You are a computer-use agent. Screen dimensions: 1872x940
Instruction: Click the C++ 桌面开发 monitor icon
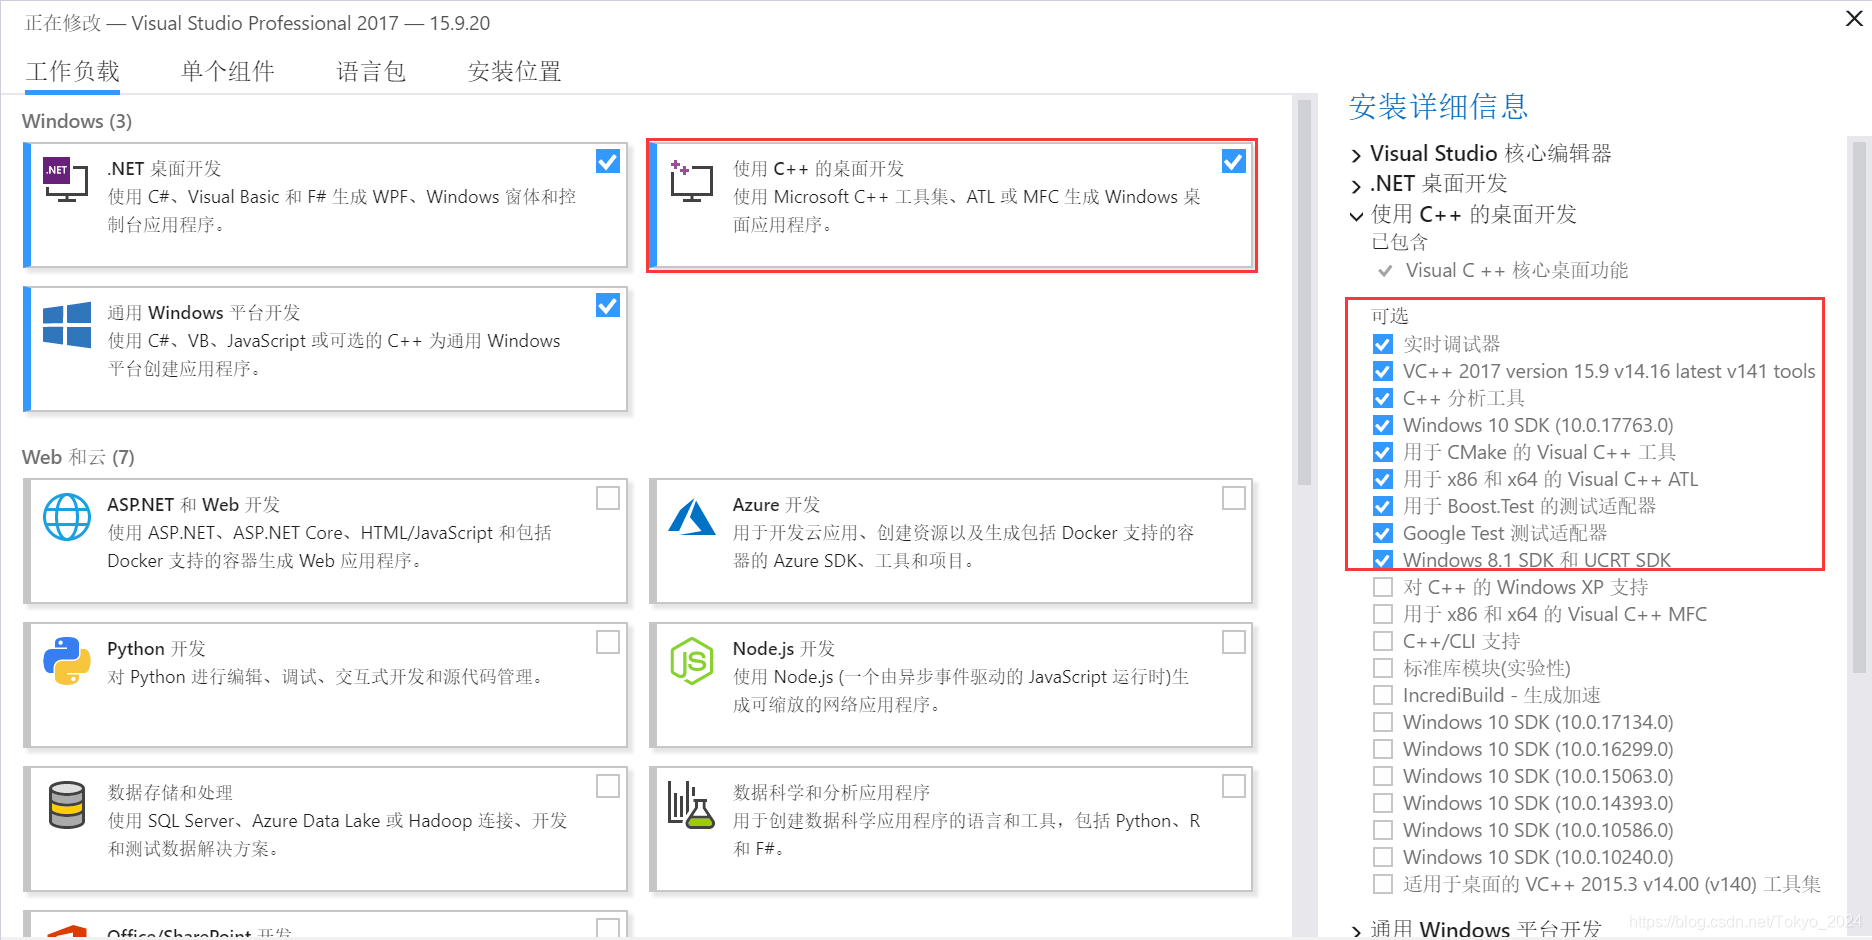[691, 181]
